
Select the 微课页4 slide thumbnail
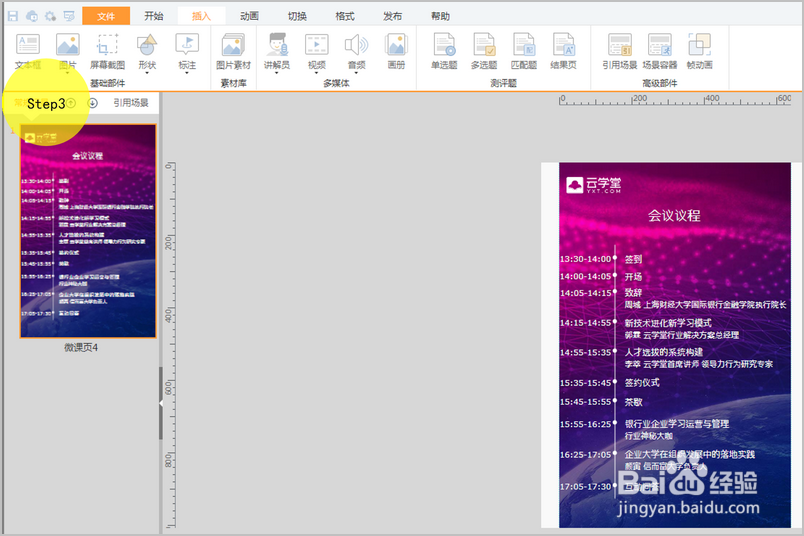(x=88, y=231)
